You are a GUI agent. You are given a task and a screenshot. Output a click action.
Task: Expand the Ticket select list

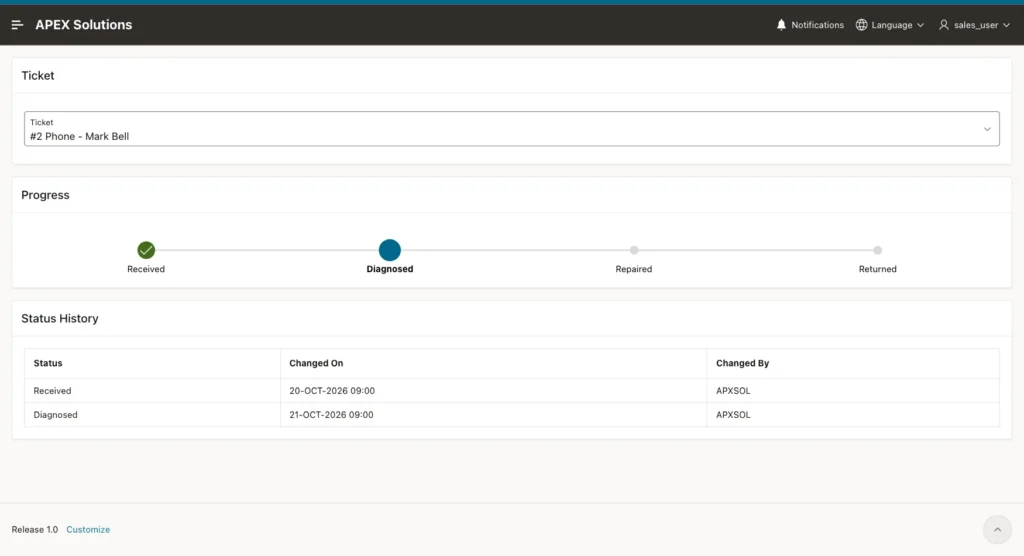511,129
